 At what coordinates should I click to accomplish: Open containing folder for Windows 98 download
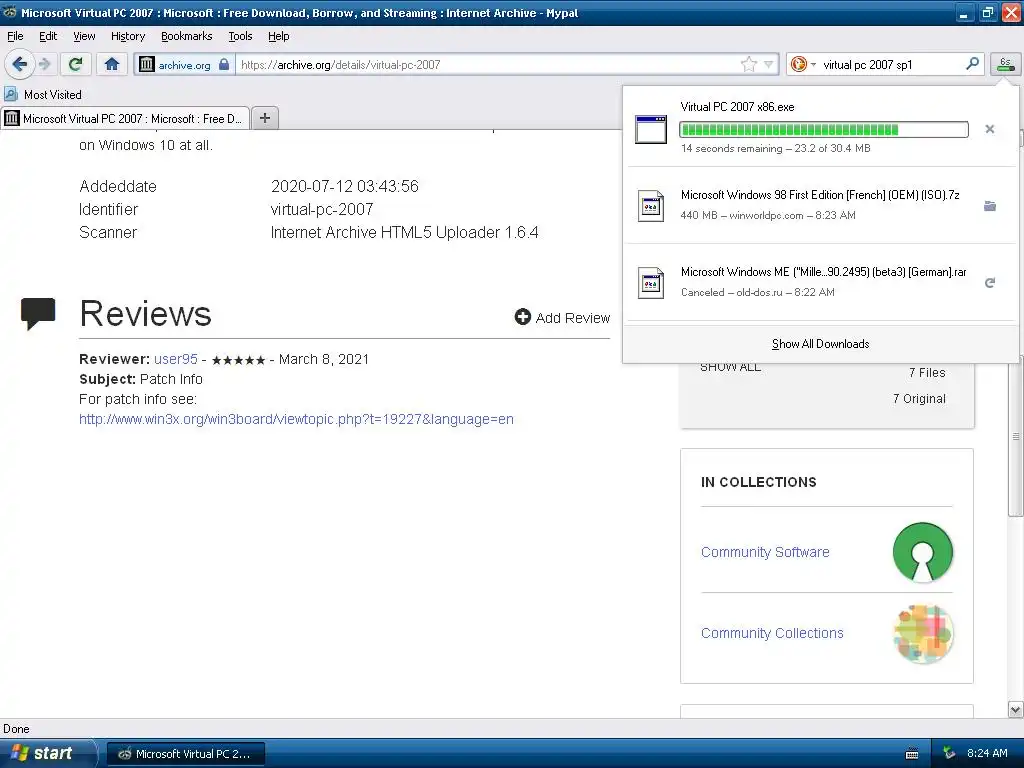(990, 206)
